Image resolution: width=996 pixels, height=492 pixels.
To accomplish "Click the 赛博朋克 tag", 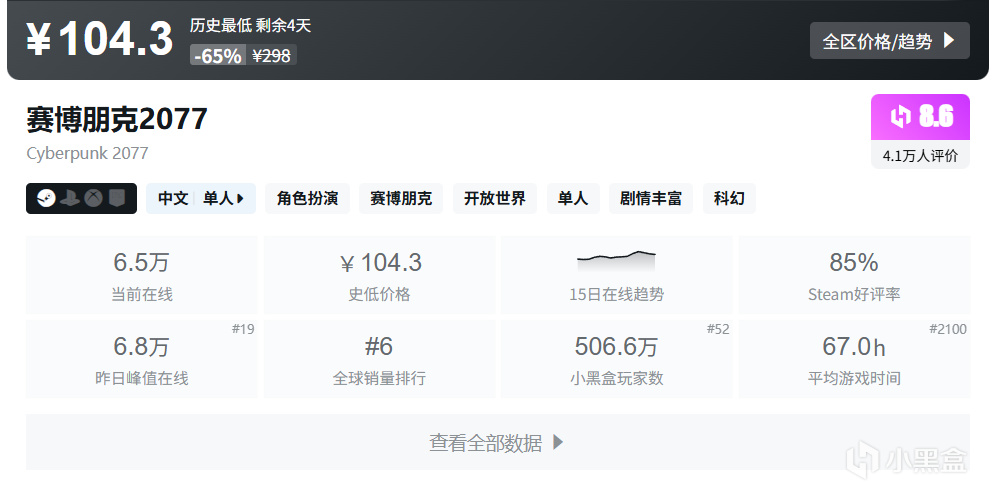I will pos(401,199).
